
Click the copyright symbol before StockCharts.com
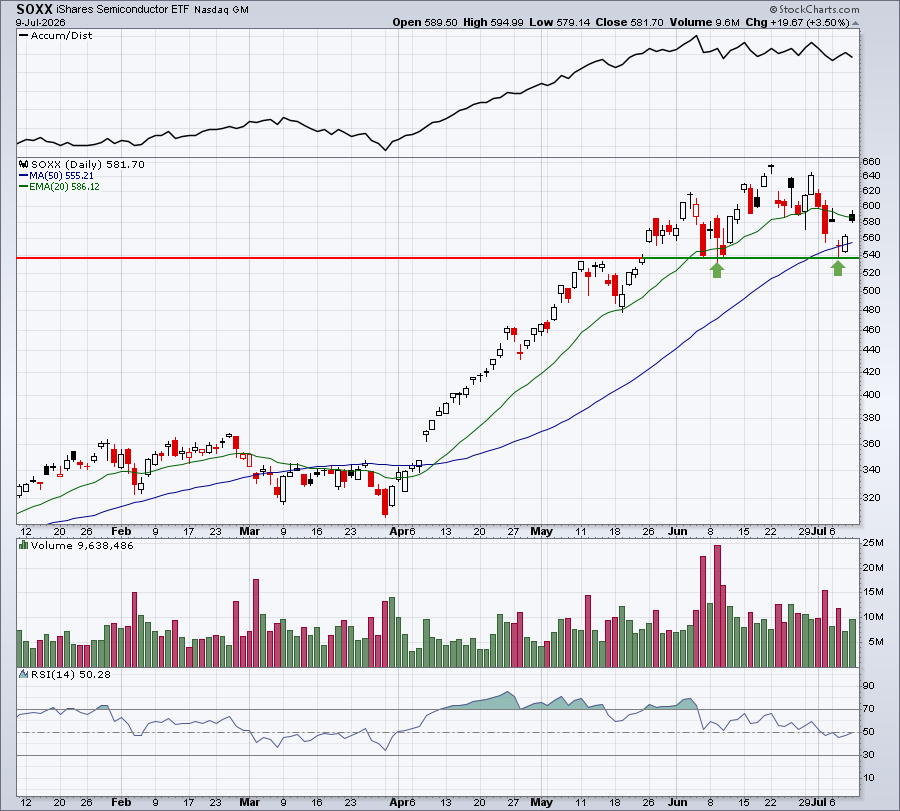(773, 10)
